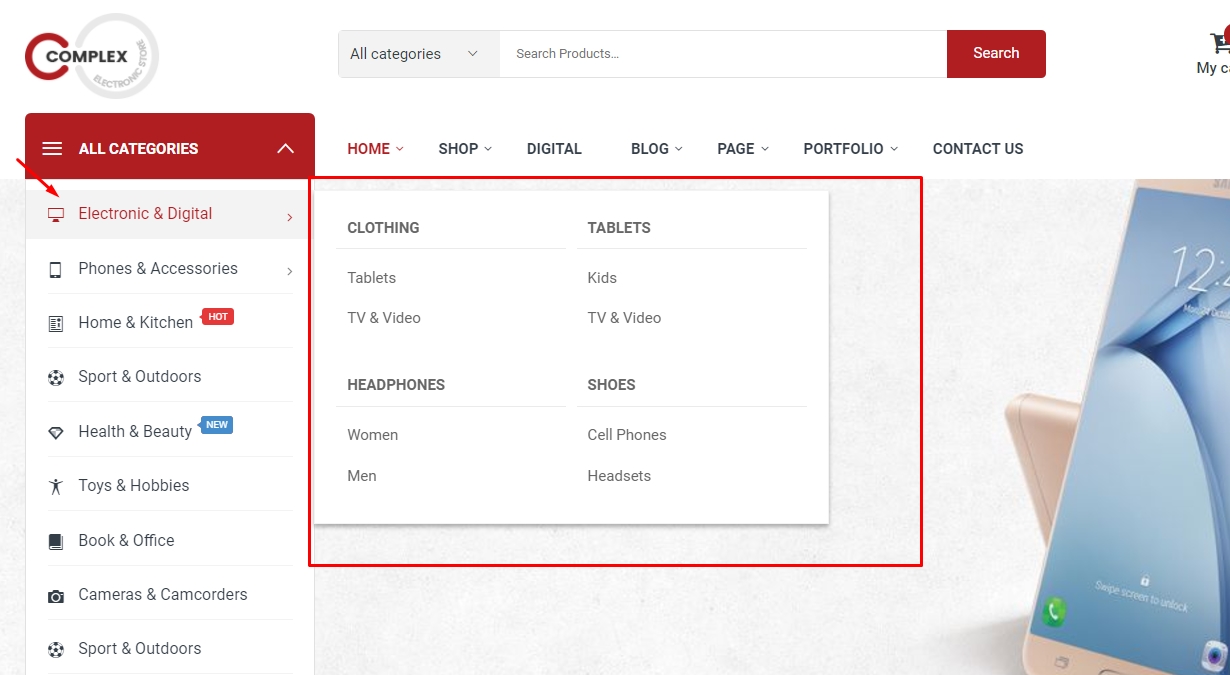Image resolution: width=1230 pixels, height=675 pixels.
Task: Select the Home & Kitchen category icon
Action: [x=56, y=322]
